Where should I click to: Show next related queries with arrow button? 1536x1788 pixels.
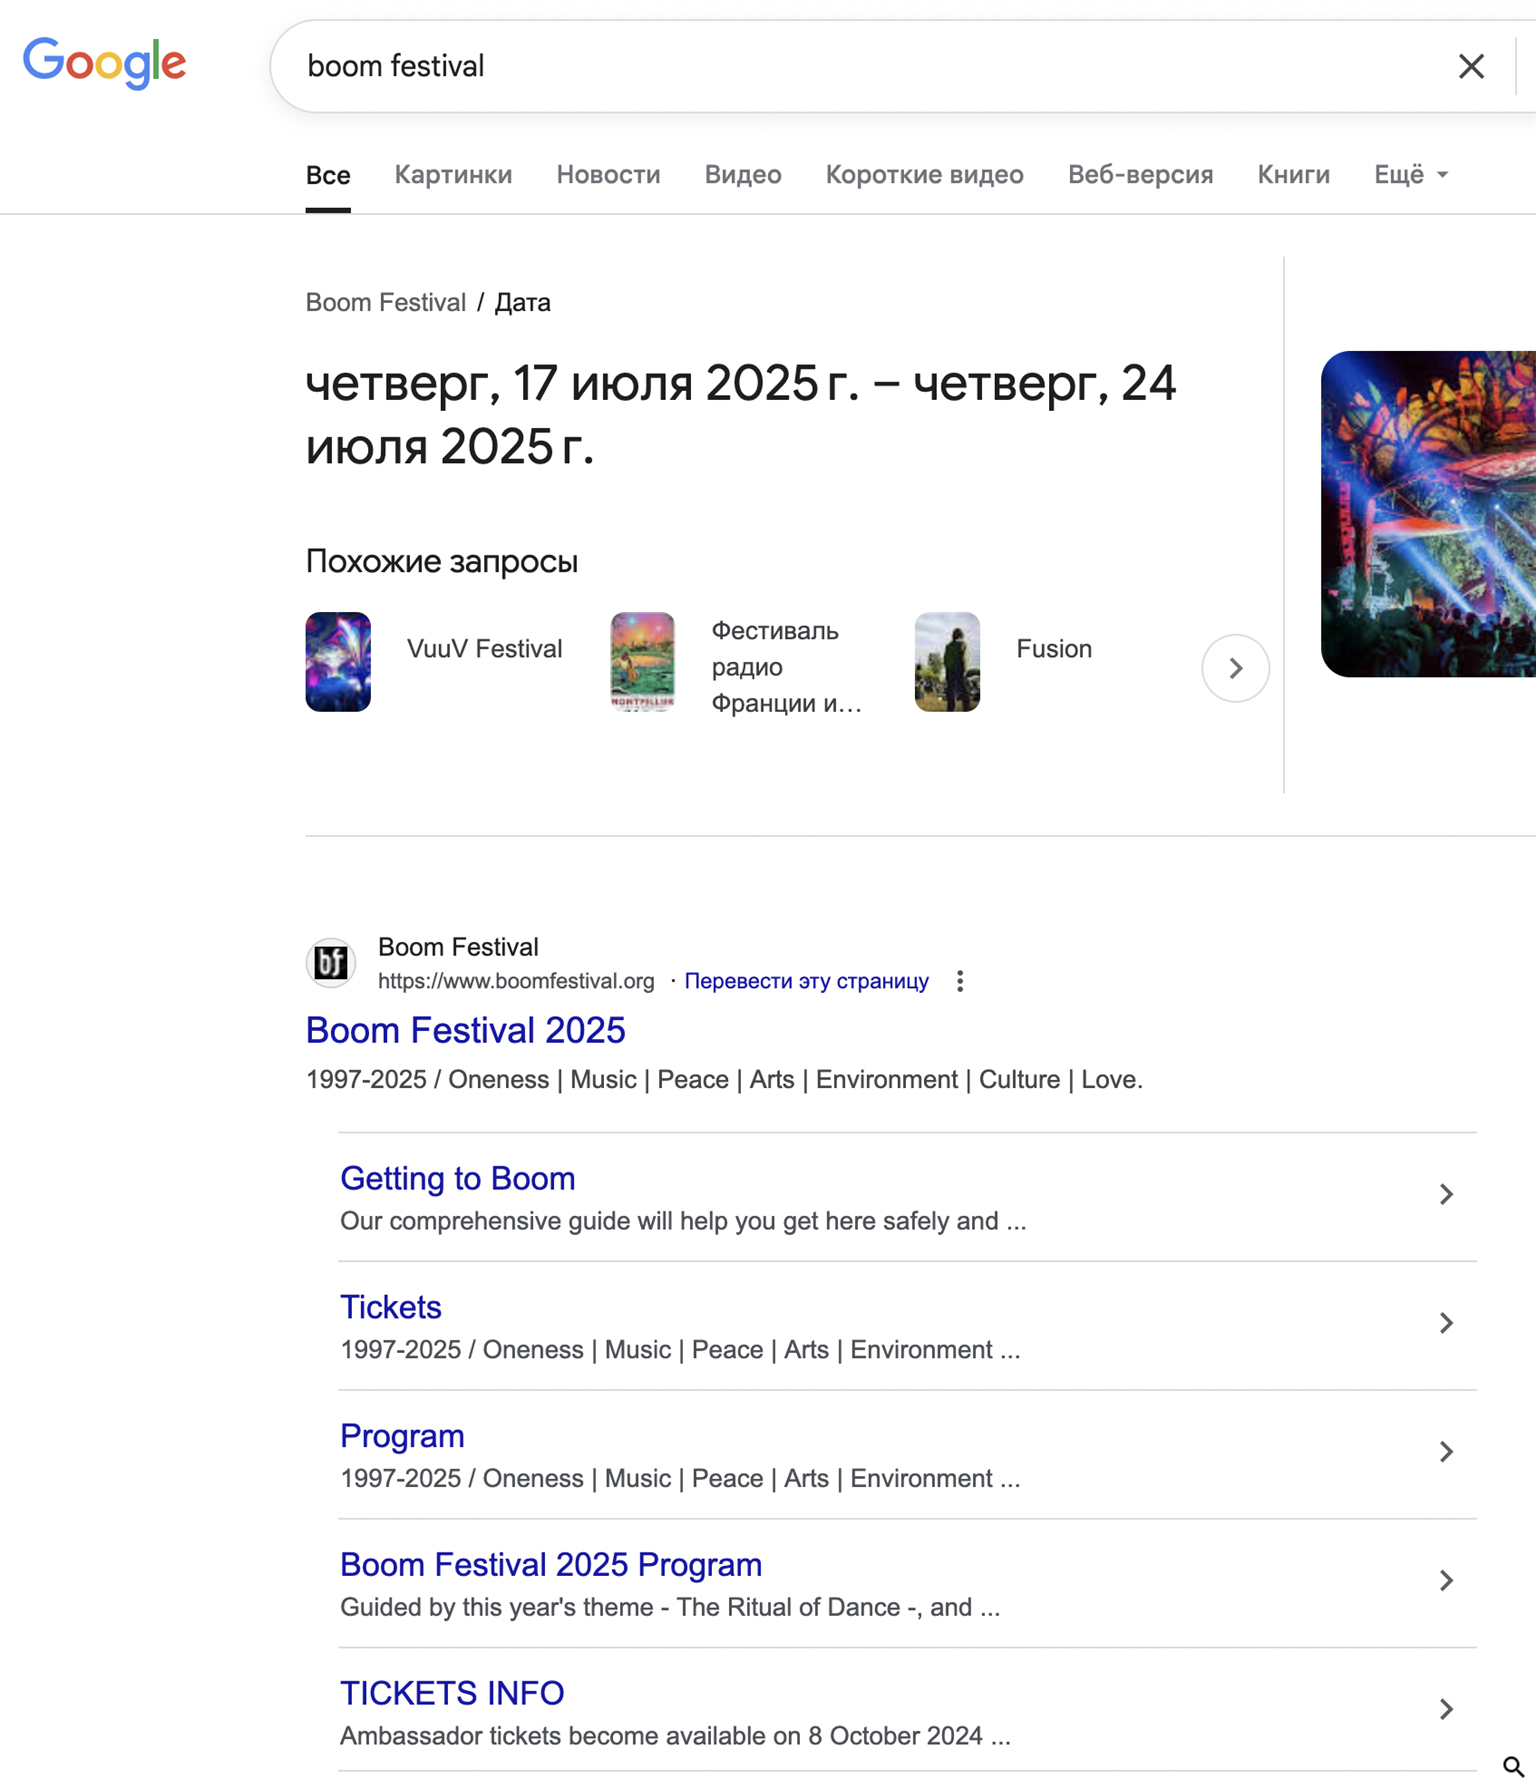point(1235,668)
